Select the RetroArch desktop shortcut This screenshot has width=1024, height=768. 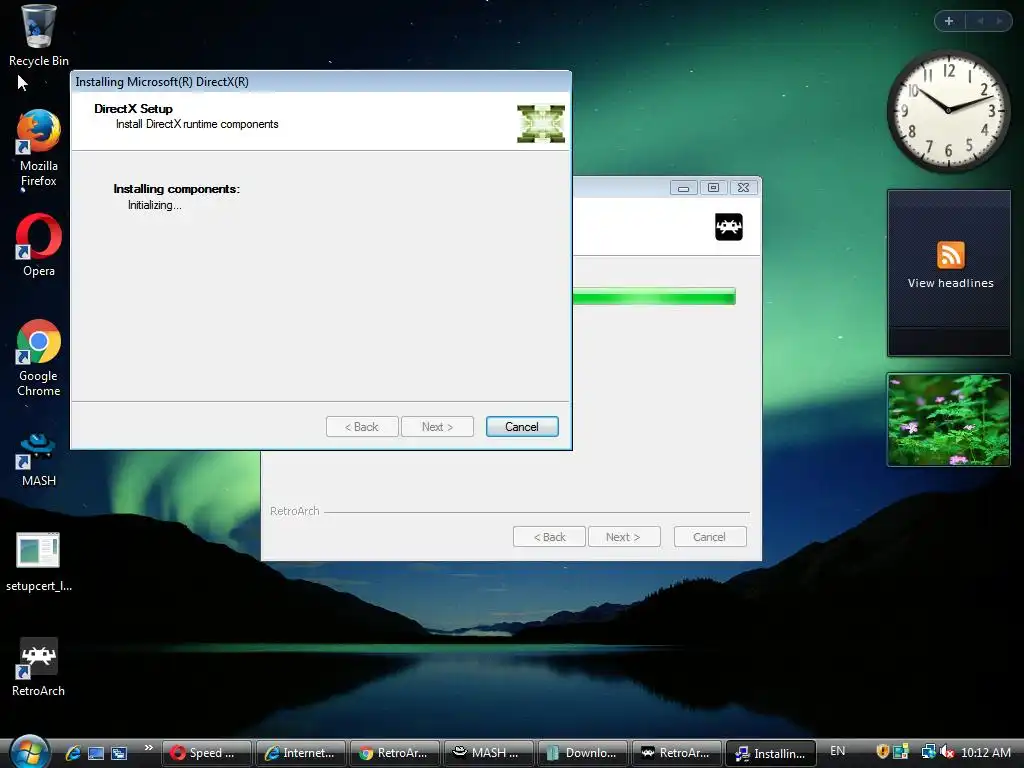[38, 667]
